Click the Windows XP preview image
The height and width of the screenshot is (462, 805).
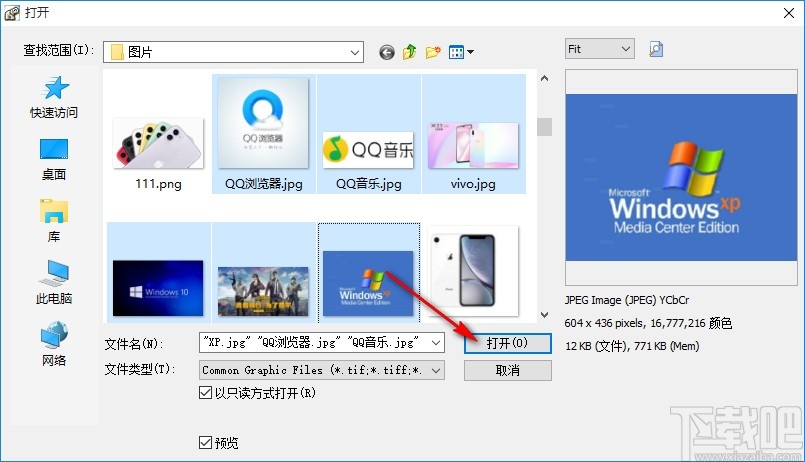click(681, 177)
